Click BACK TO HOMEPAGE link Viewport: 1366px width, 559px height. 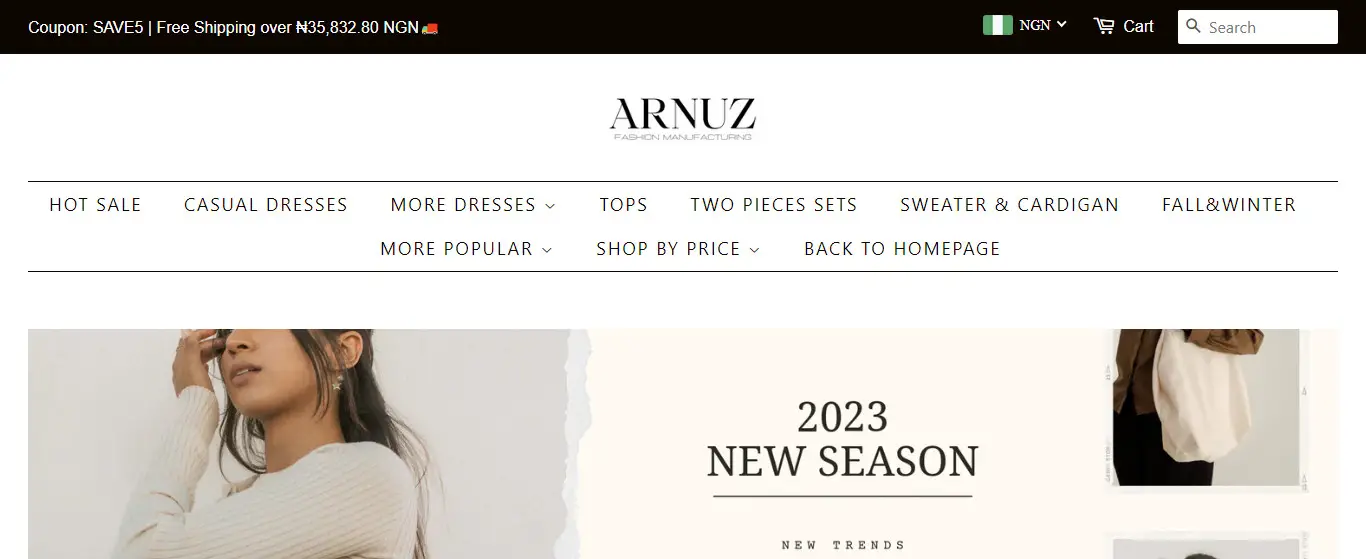click(902, 249)
